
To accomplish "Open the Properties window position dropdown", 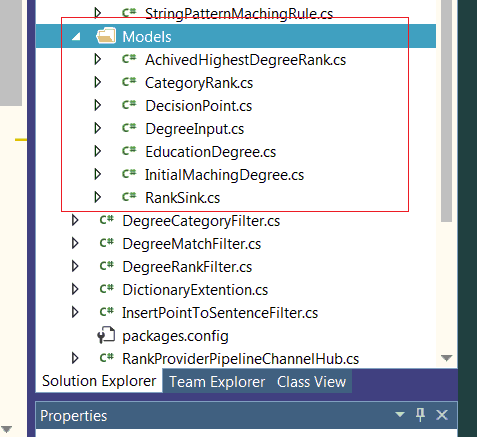I will tap(400, 415).
